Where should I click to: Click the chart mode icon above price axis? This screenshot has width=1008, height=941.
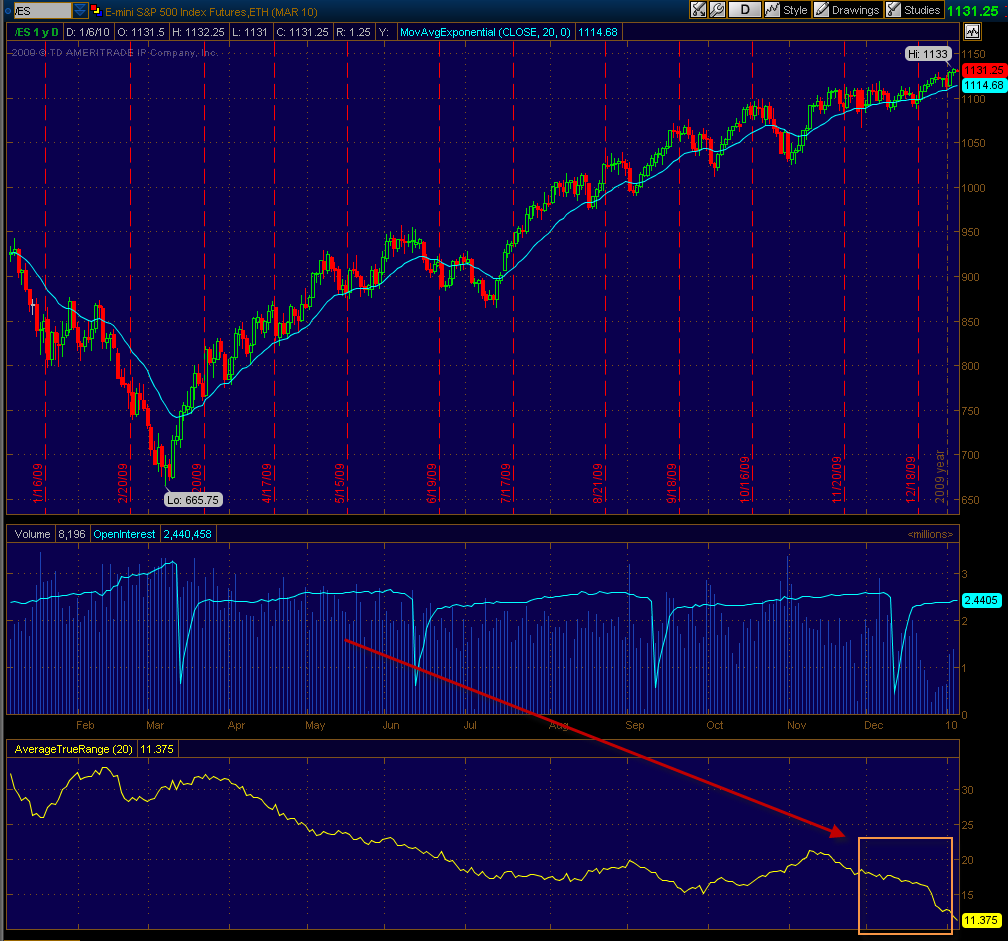(x=972, y=31)
